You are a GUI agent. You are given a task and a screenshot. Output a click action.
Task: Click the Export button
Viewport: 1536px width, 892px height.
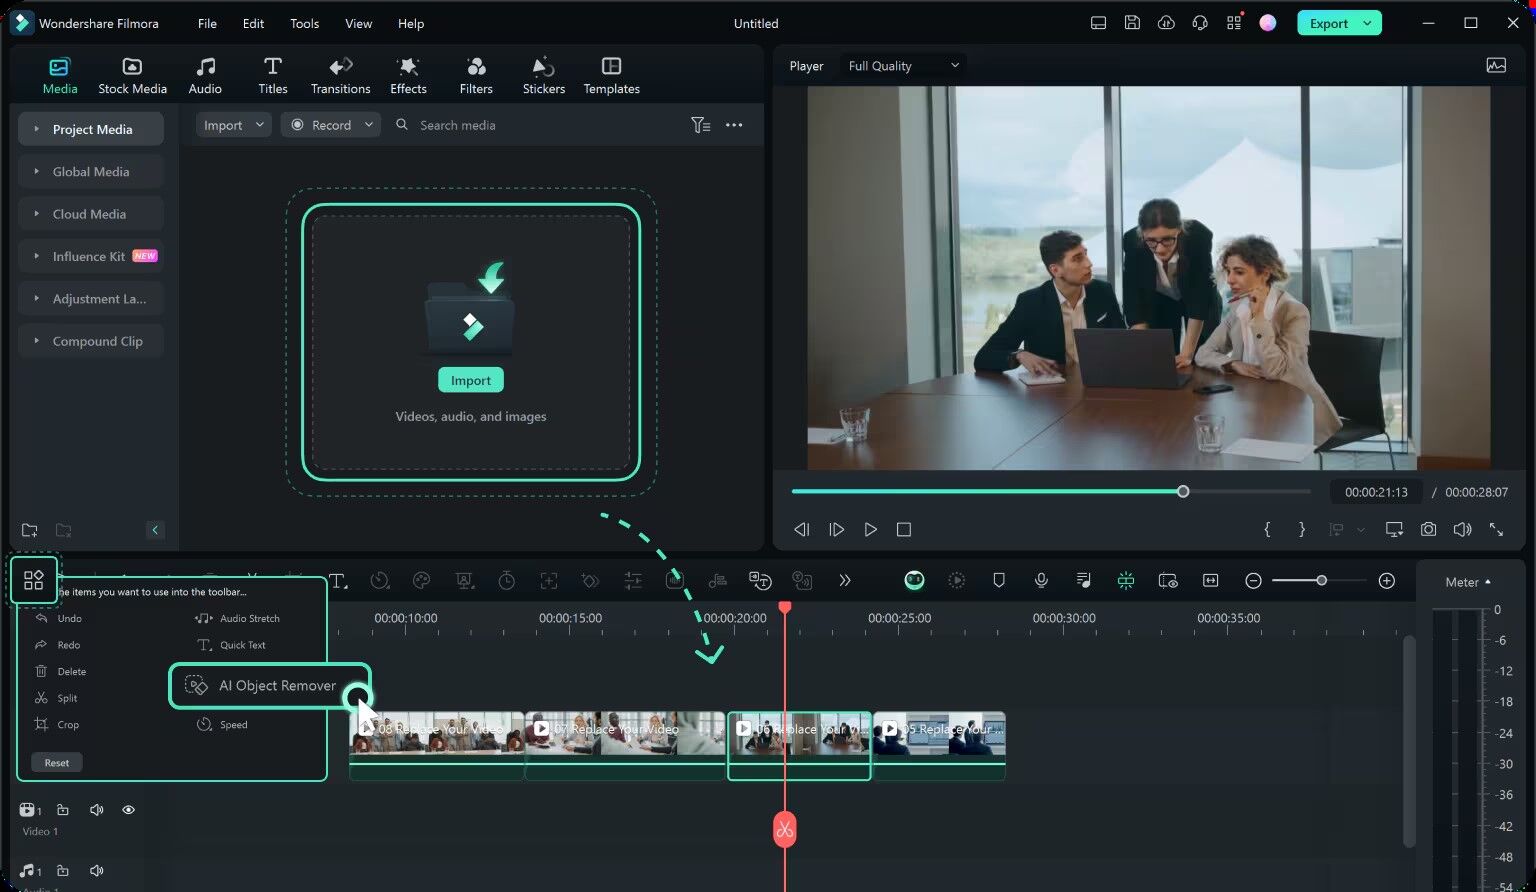click(1330, 22)
